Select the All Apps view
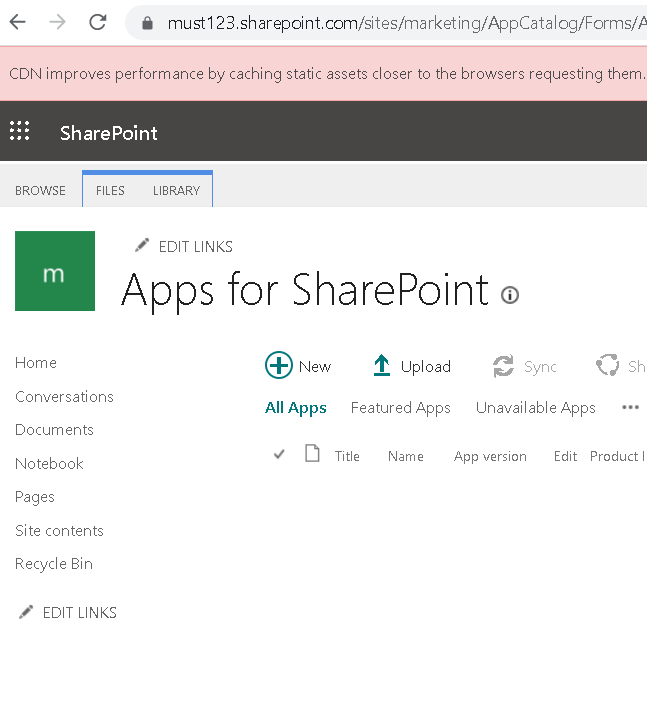 coord(296,407)
